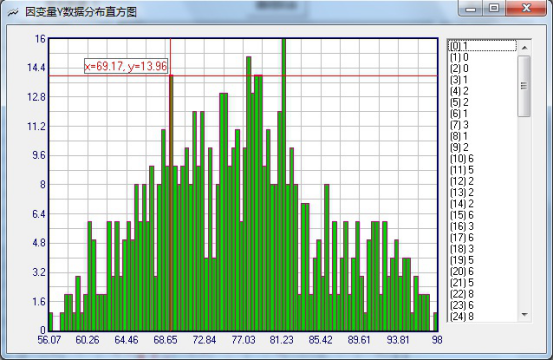This screenshot has width=553, height=360.
Task: Select list item "(14) 2"
Action: (482, 204)
